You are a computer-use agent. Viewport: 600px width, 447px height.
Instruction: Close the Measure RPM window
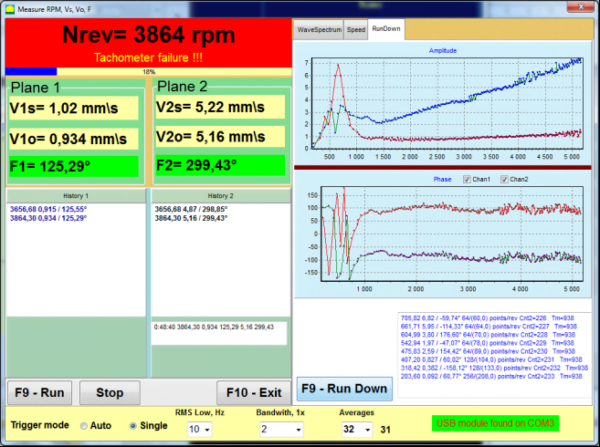(586, 8)
